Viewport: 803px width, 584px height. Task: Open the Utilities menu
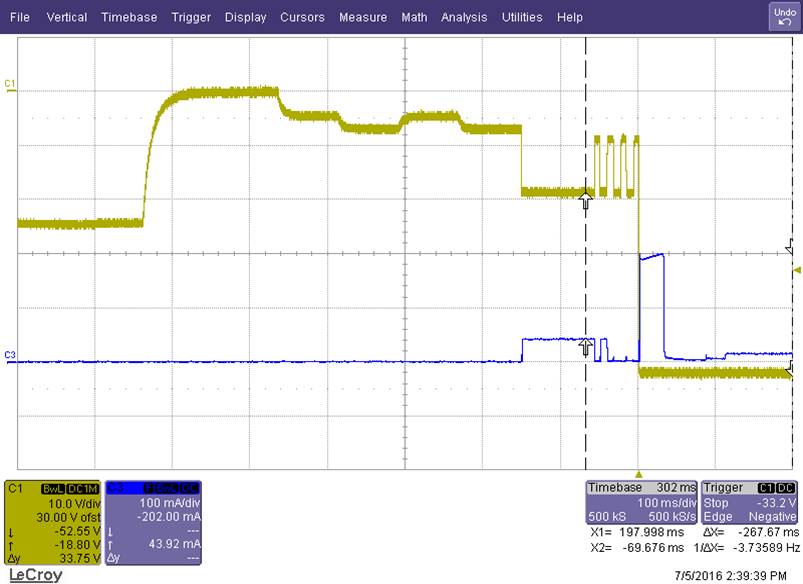(x=522, y=17)
